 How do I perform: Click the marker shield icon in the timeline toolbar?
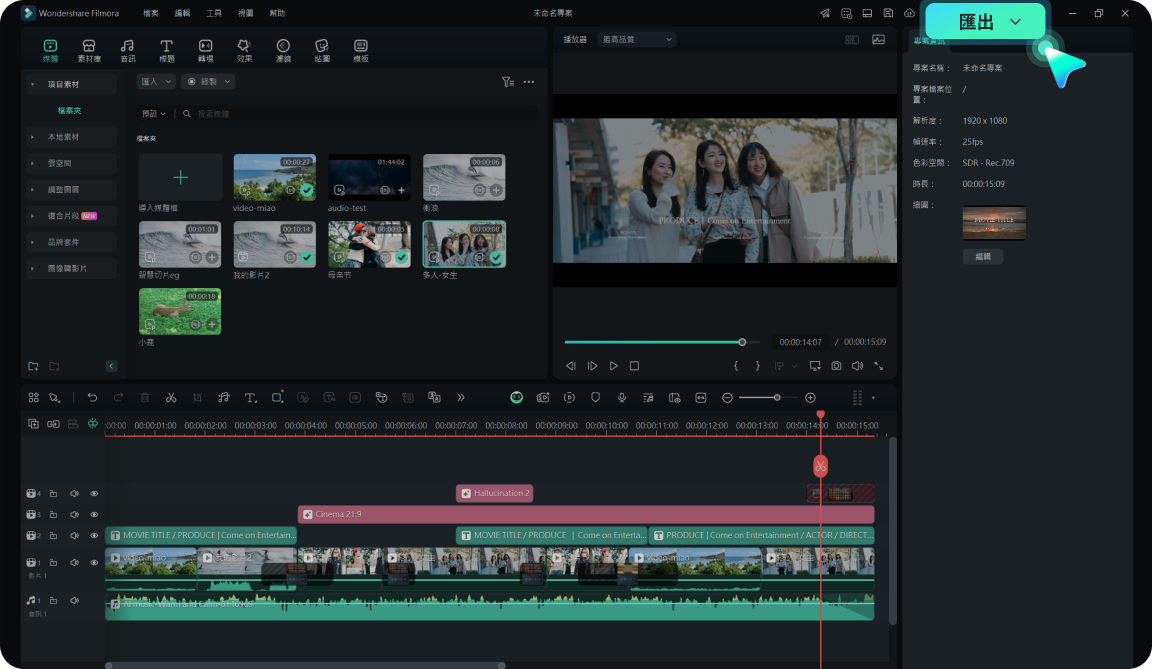[x=596, y=397]
